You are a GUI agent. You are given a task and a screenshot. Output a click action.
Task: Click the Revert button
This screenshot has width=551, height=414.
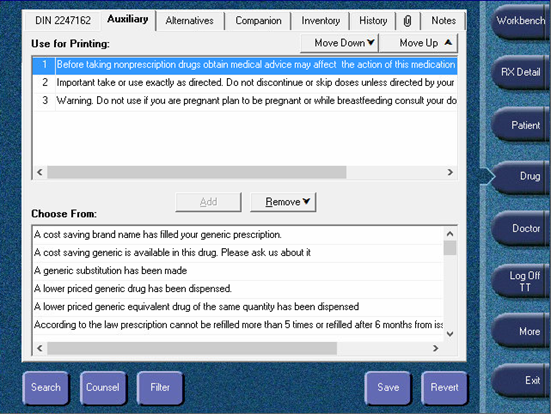coord(445,387)
